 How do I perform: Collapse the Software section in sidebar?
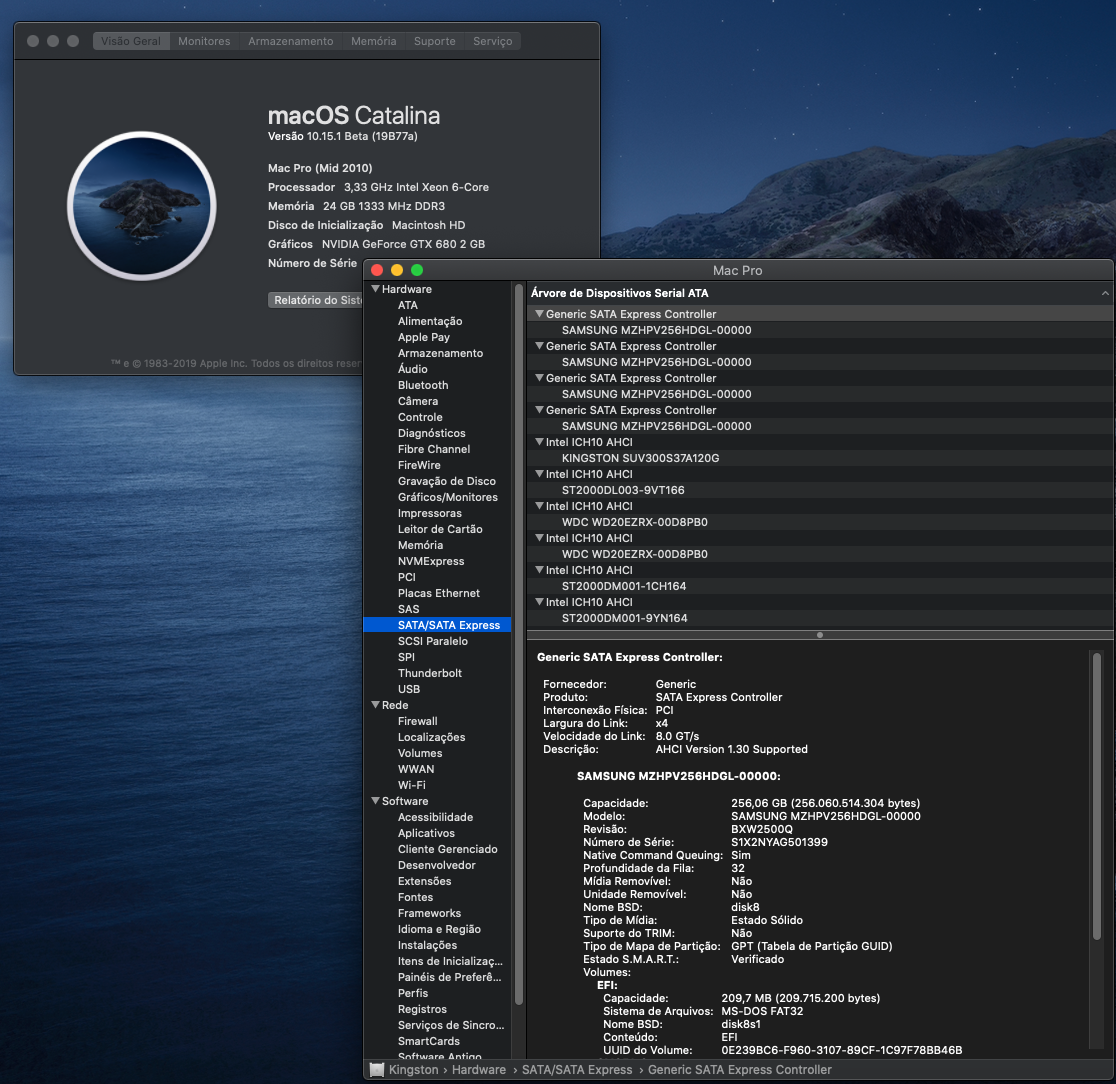[x=376, y=801]
